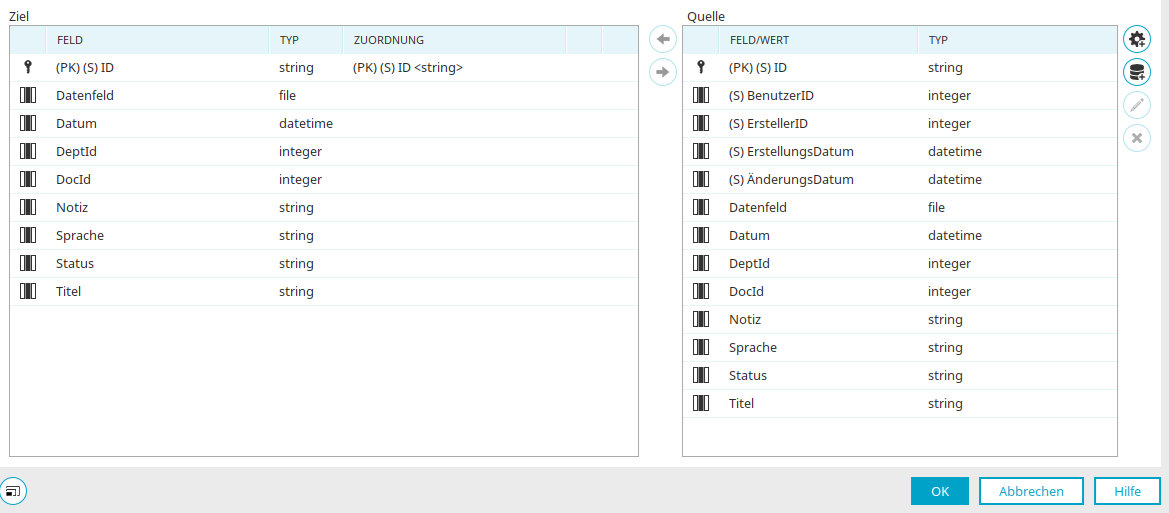Viewport: 1169px width, 513px height.
Task: Click key icon of (PK) (S) ID in Quelle
Action: tap(701, 67)
